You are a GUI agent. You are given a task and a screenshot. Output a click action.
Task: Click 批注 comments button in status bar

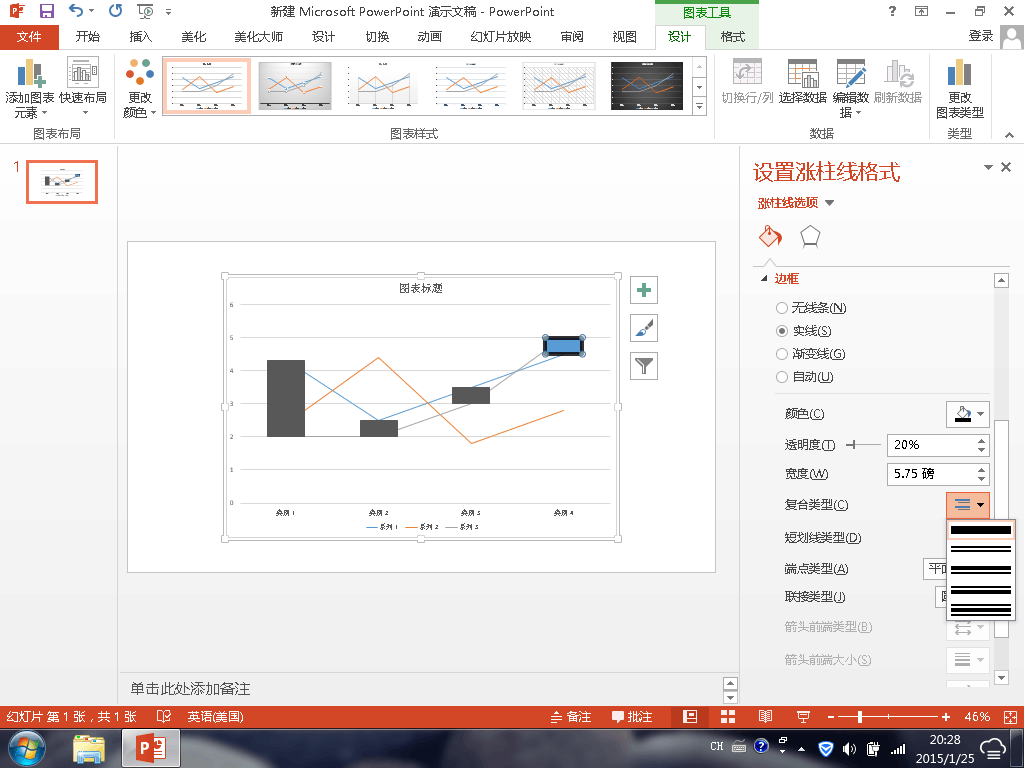tap(632, 716)
